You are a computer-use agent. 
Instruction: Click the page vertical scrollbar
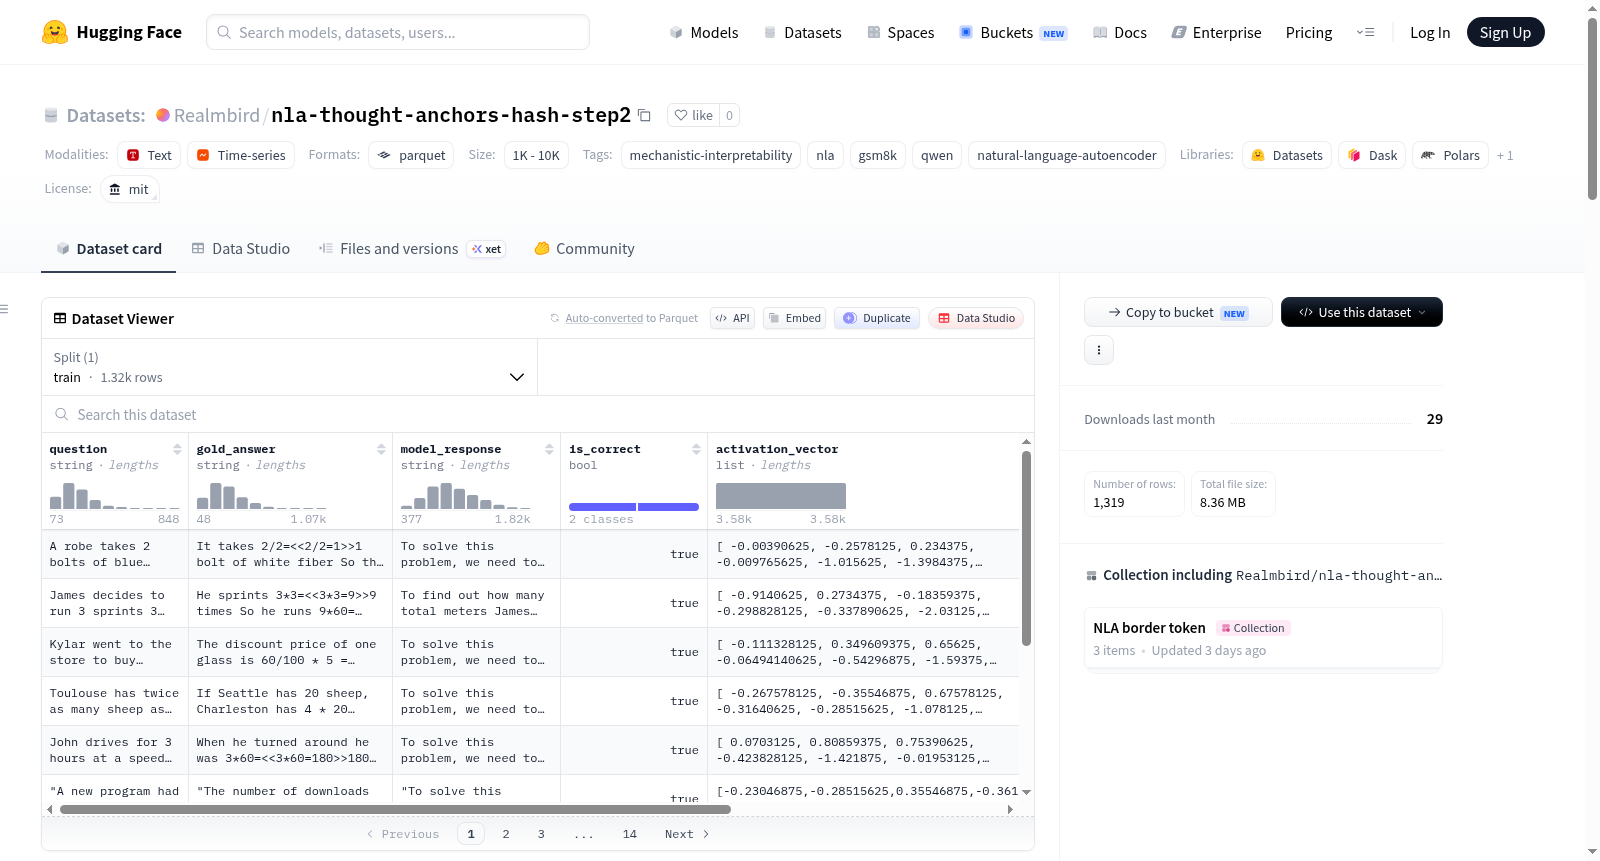point(1592,108)
